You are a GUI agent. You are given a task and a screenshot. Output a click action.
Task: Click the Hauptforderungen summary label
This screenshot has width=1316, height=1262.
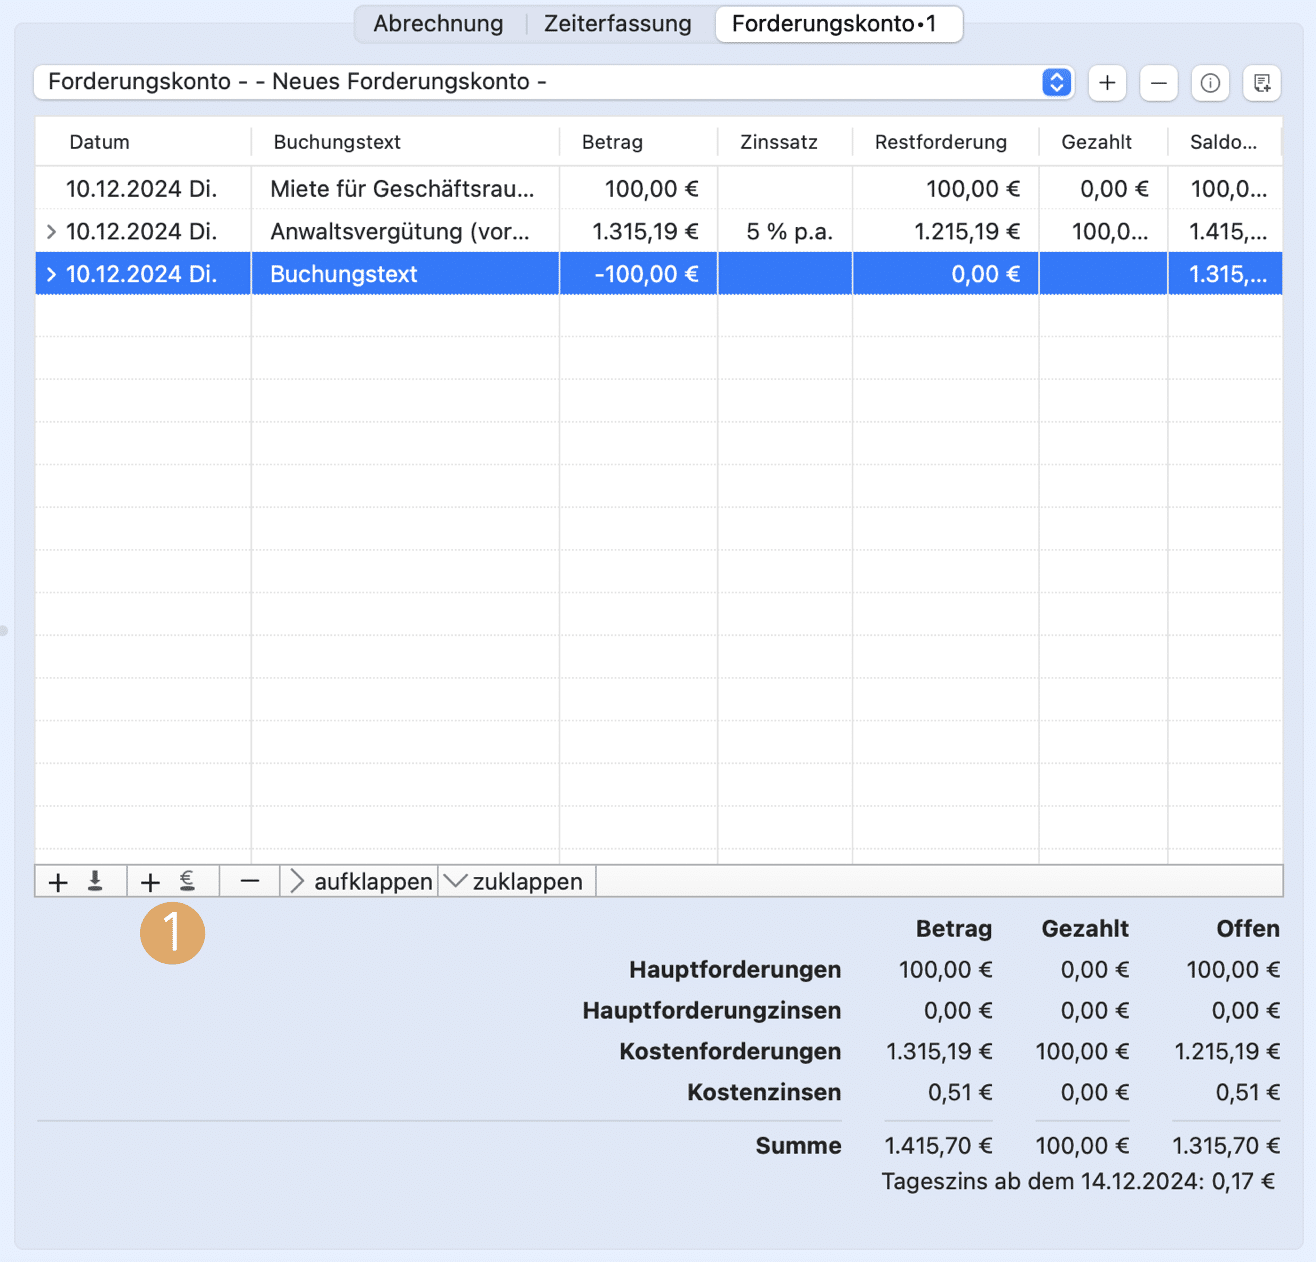point(735,970)
